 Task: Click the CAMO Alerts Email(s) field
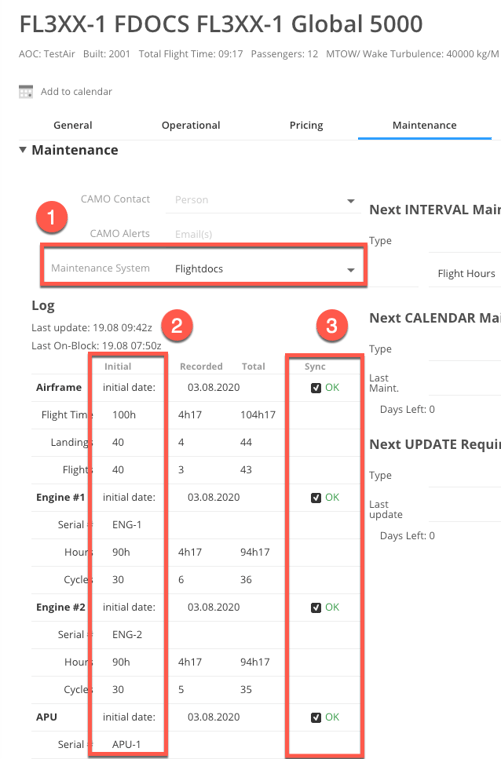click(261, 234)
